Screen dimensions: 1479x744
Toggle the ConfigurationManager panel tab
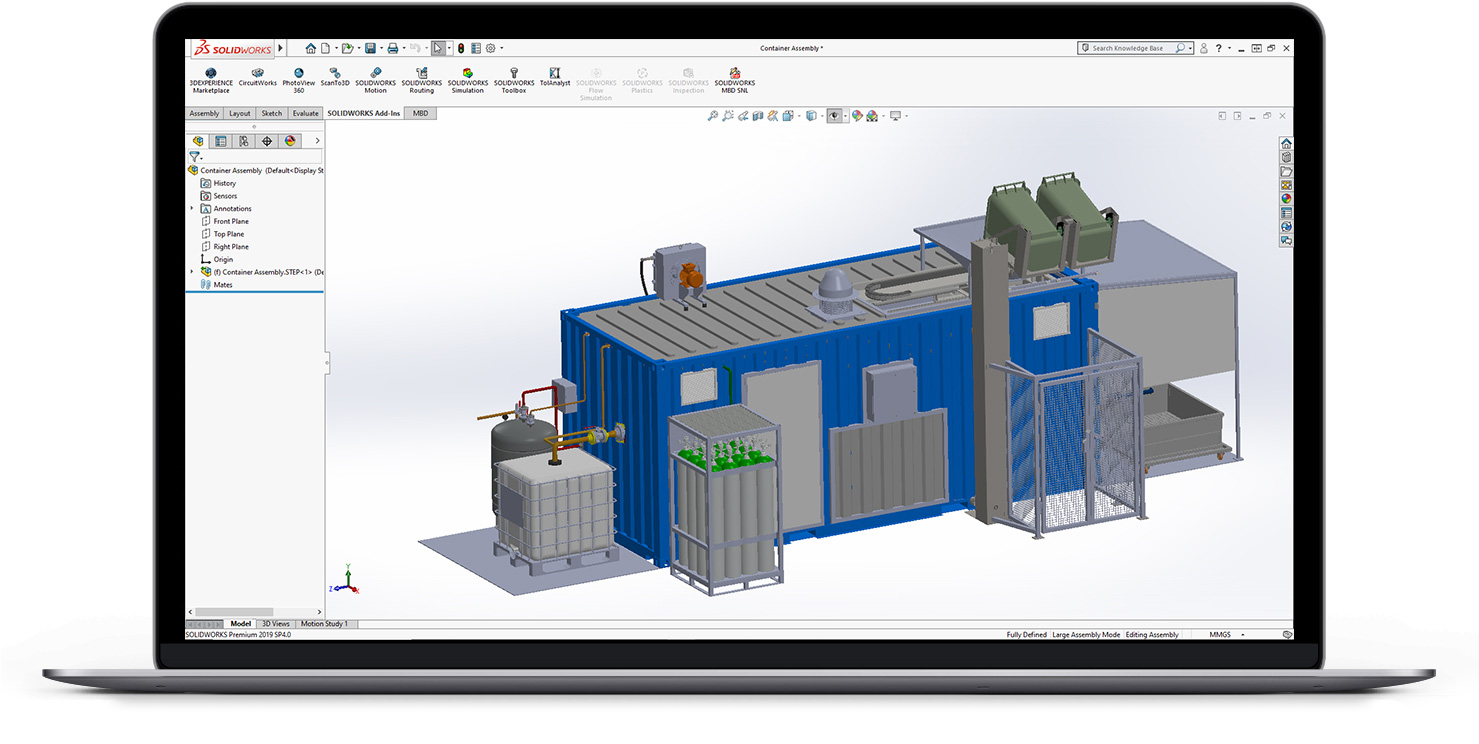(x=243, y=141)
